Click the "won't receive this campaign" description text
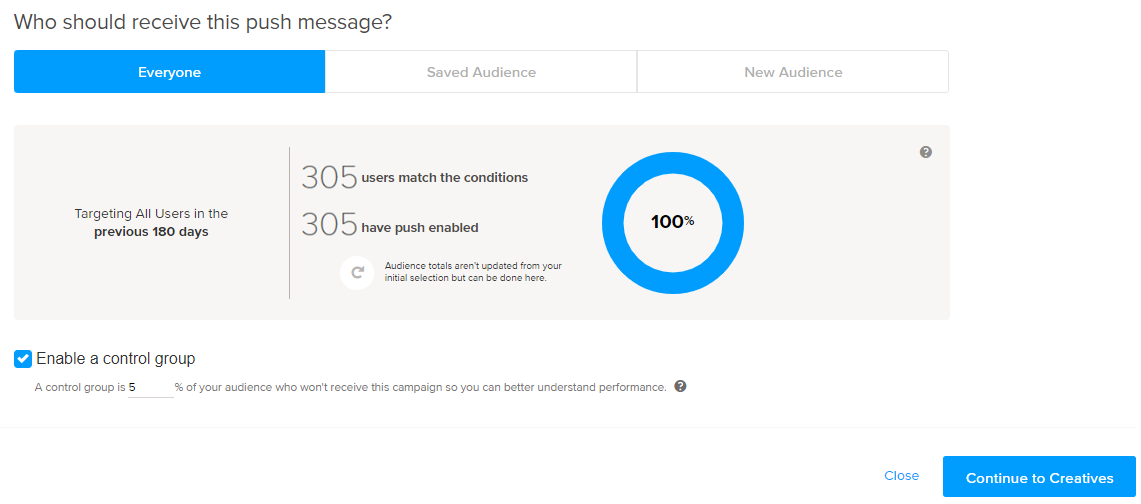The image size is (1141, 504). click(420, 387)
